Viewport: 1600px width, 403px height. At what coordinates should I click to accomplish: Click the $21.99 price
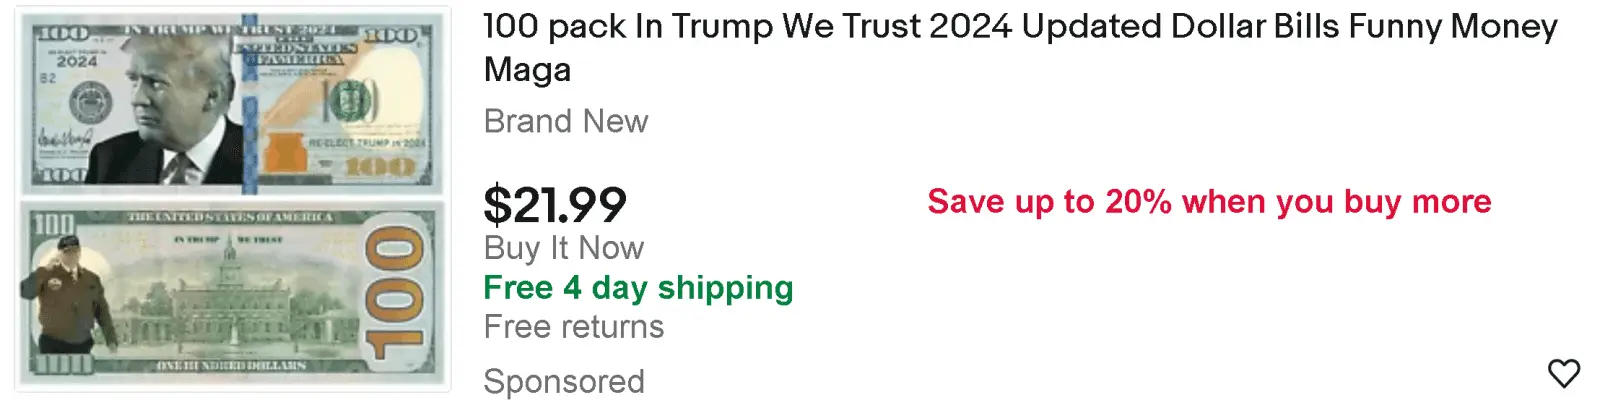pyautogui.click(x=555, y=205)
